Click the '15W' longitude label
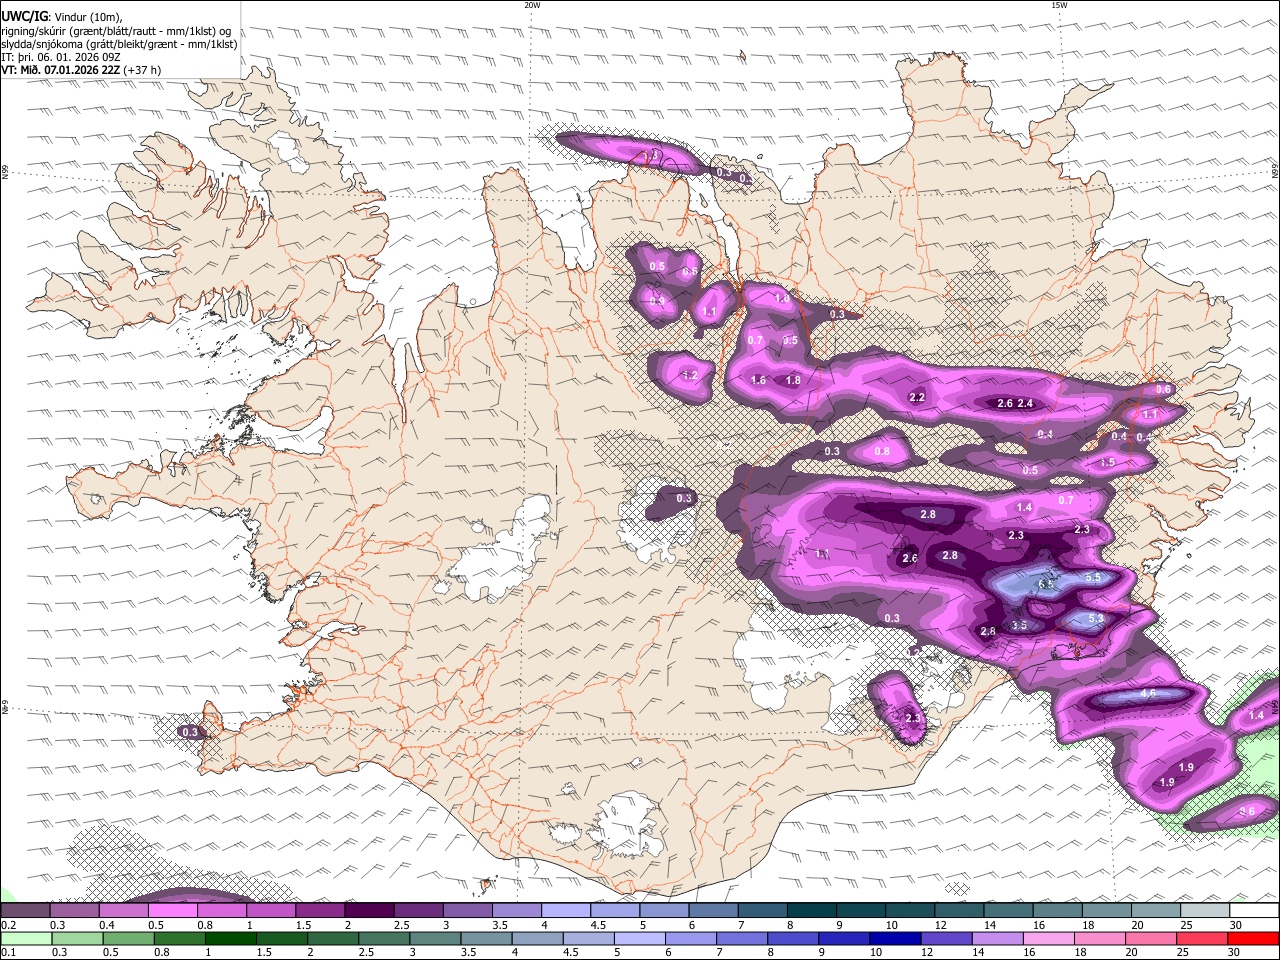1280x960 pixels. coord(1059,5)
